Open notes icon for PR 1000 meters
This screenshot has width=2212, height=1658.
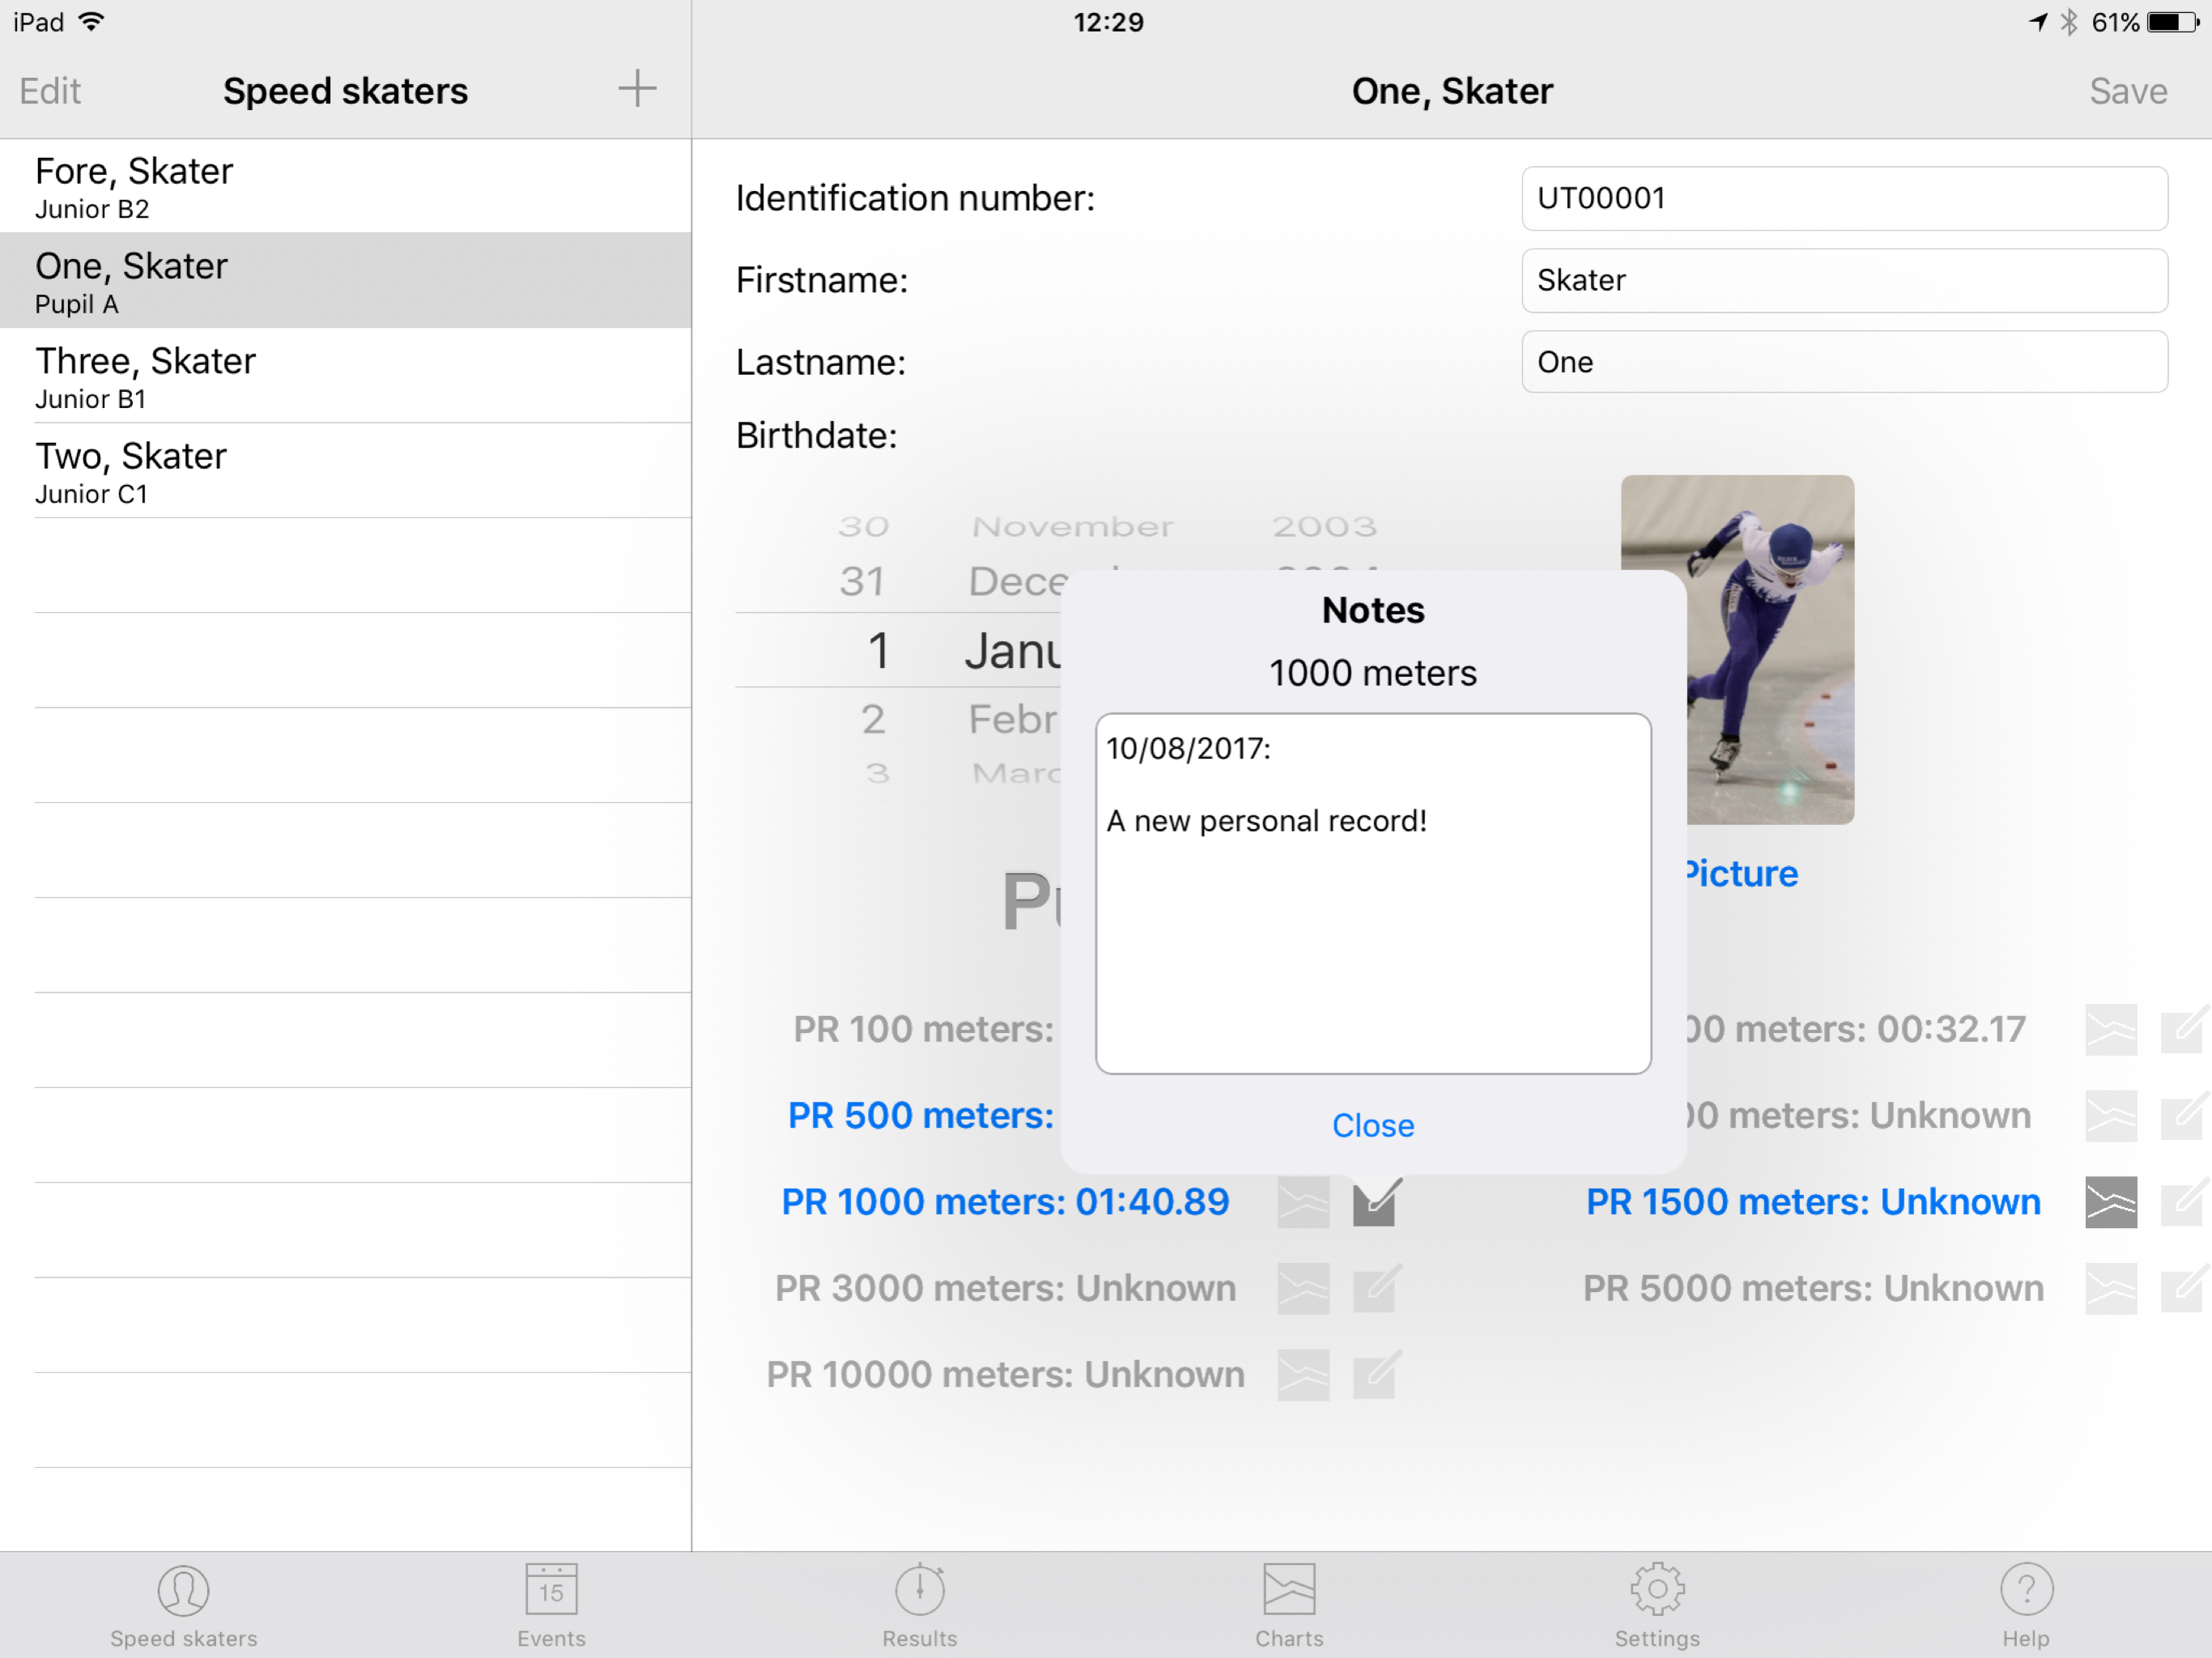(x=1376, y=1202)
